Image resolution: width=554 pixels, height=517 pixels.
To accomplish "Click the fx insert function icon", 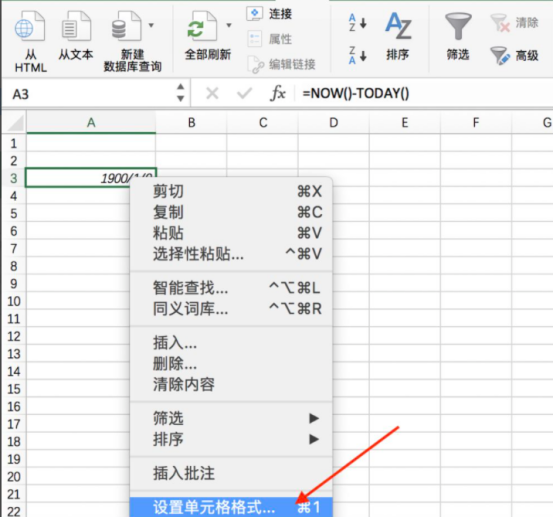I will tap(278, 94).
